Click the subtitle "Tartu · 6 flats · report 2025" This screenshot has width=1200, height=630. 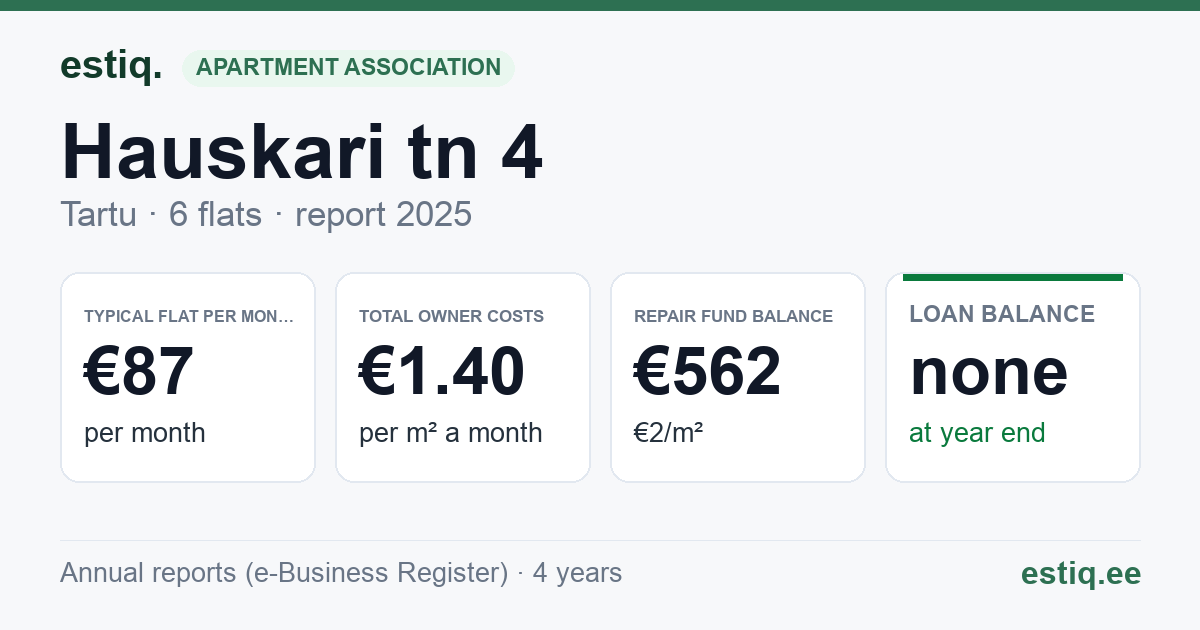(x=266, y=214)
